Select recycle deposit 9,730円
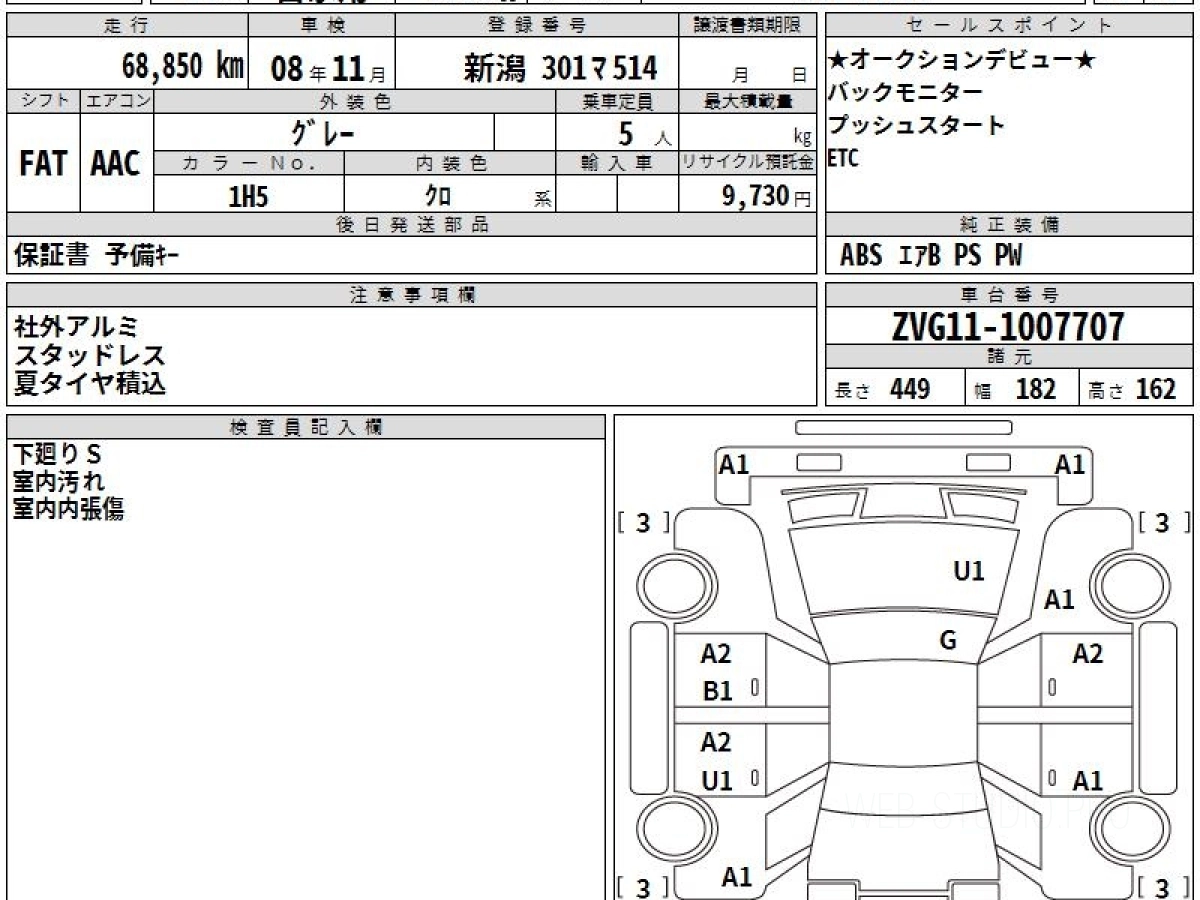 point(766,196)
